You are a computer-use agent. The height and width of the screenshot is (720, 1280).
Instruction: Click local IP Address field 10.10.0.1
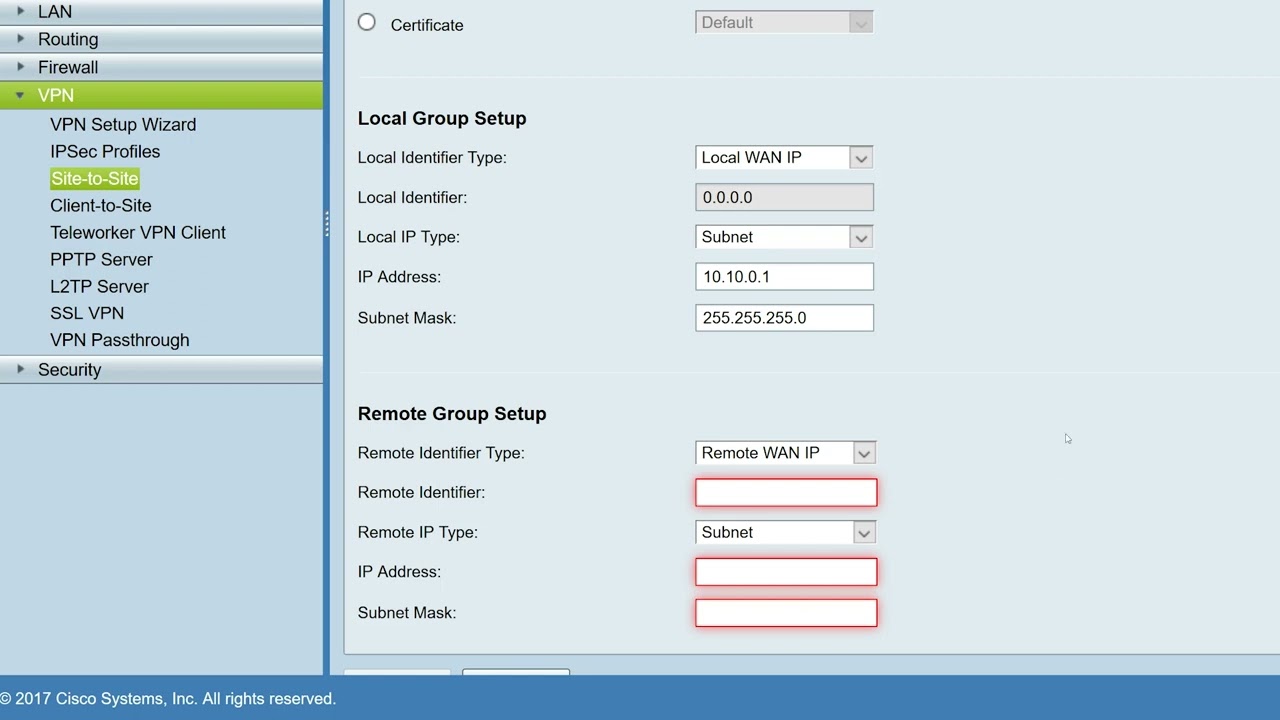pos(784,277)
